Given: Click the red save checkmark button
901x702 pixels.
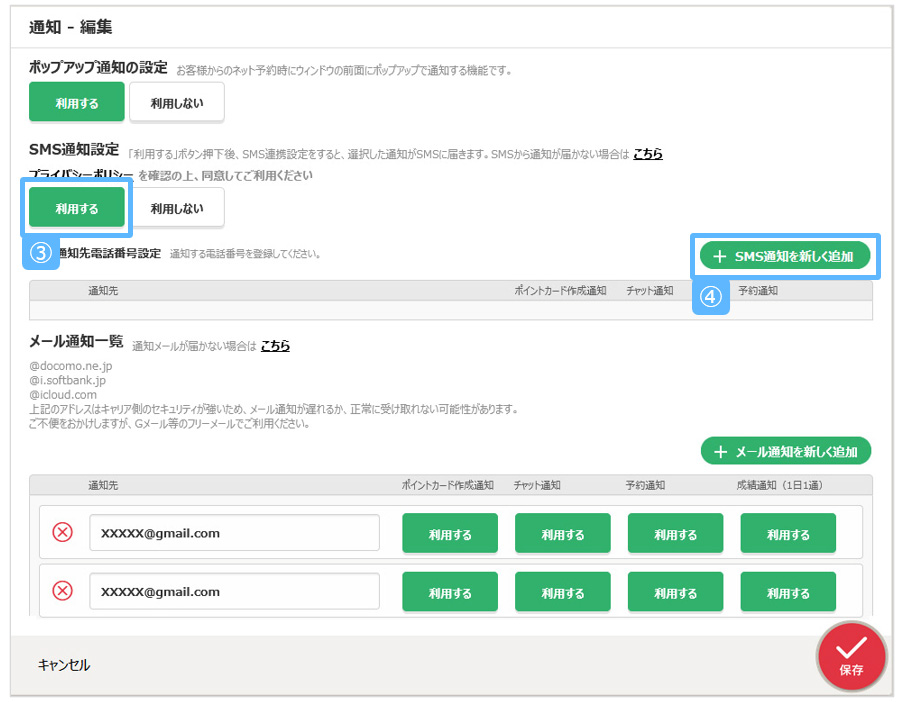Looking at the screenshot, I should (x=851, y=657).
